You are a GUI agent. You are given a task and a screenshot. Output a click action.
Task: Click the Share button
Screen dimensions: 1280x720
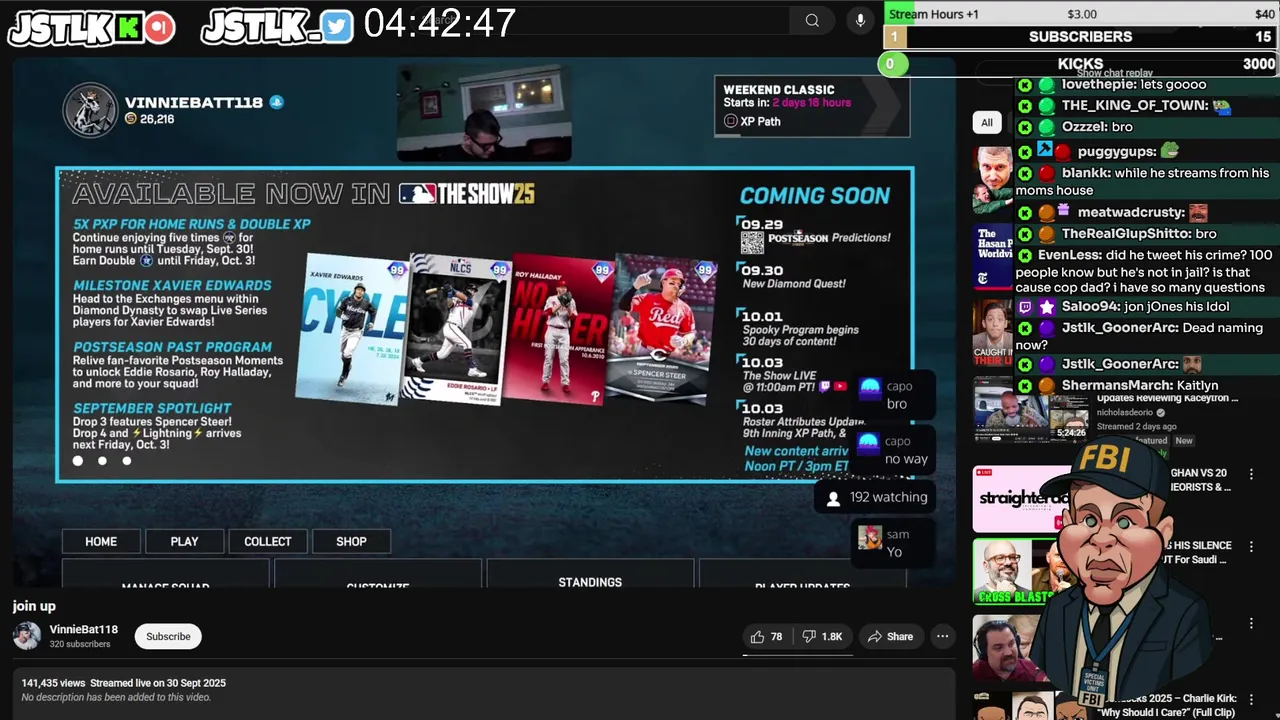pos(890,636)
